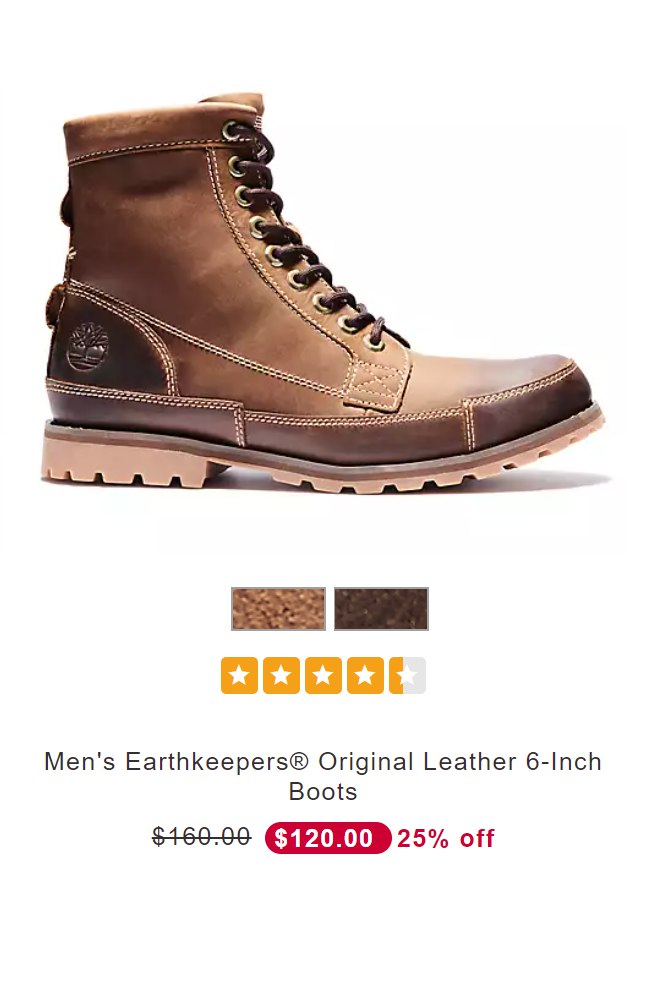Click the 25% off discount label
Image resolution: width=648 pixels, height=988 pixels.
click(446, 838)
